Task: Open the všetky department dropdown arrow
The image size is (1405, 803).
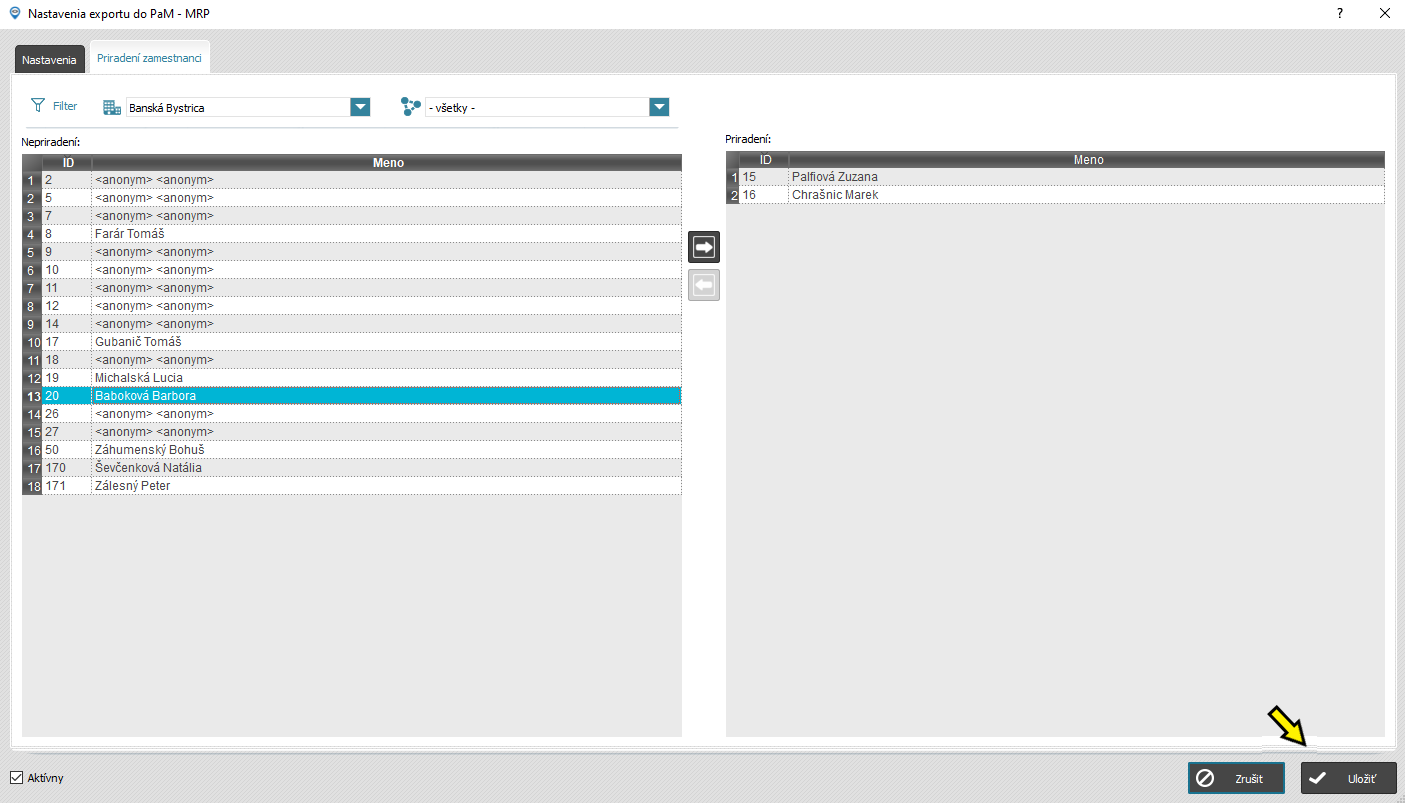Action: [x=658, y=107]
